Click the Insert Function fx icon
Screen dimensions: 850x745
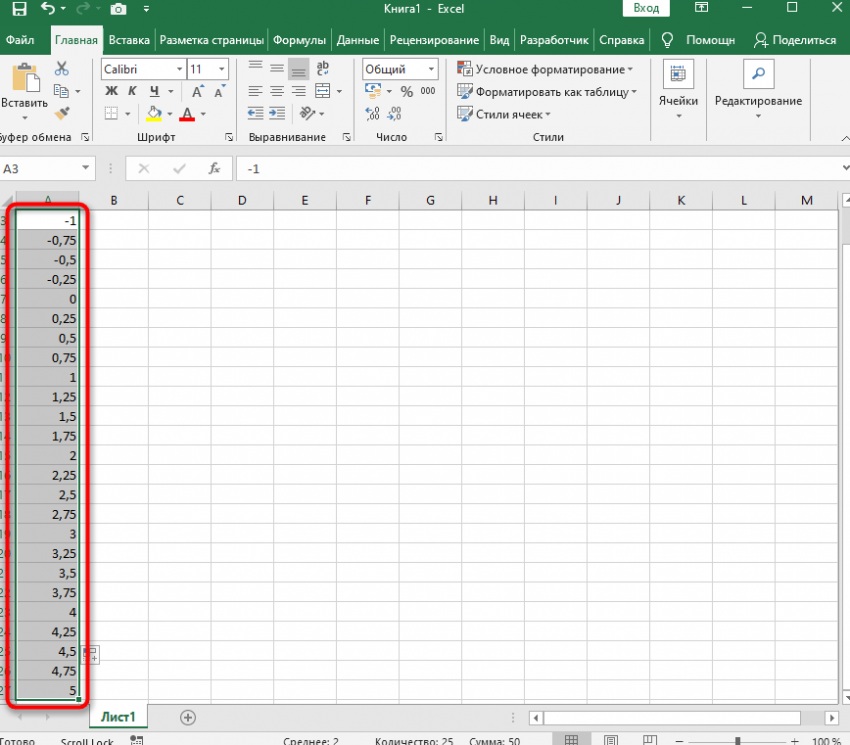tap(213, 169)
